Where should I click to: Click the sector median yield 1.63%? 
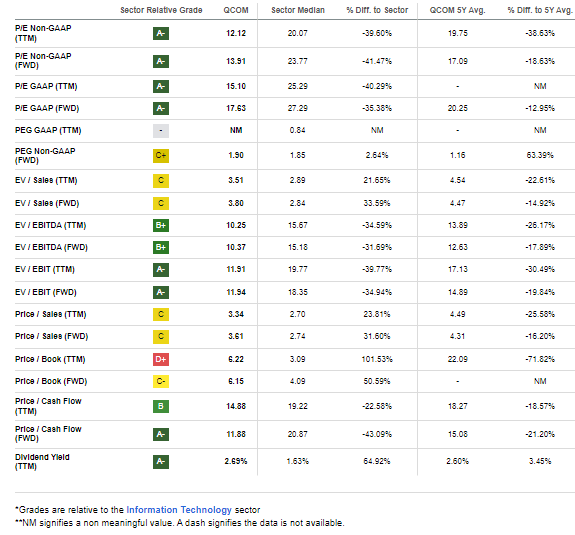coord(297,461)
